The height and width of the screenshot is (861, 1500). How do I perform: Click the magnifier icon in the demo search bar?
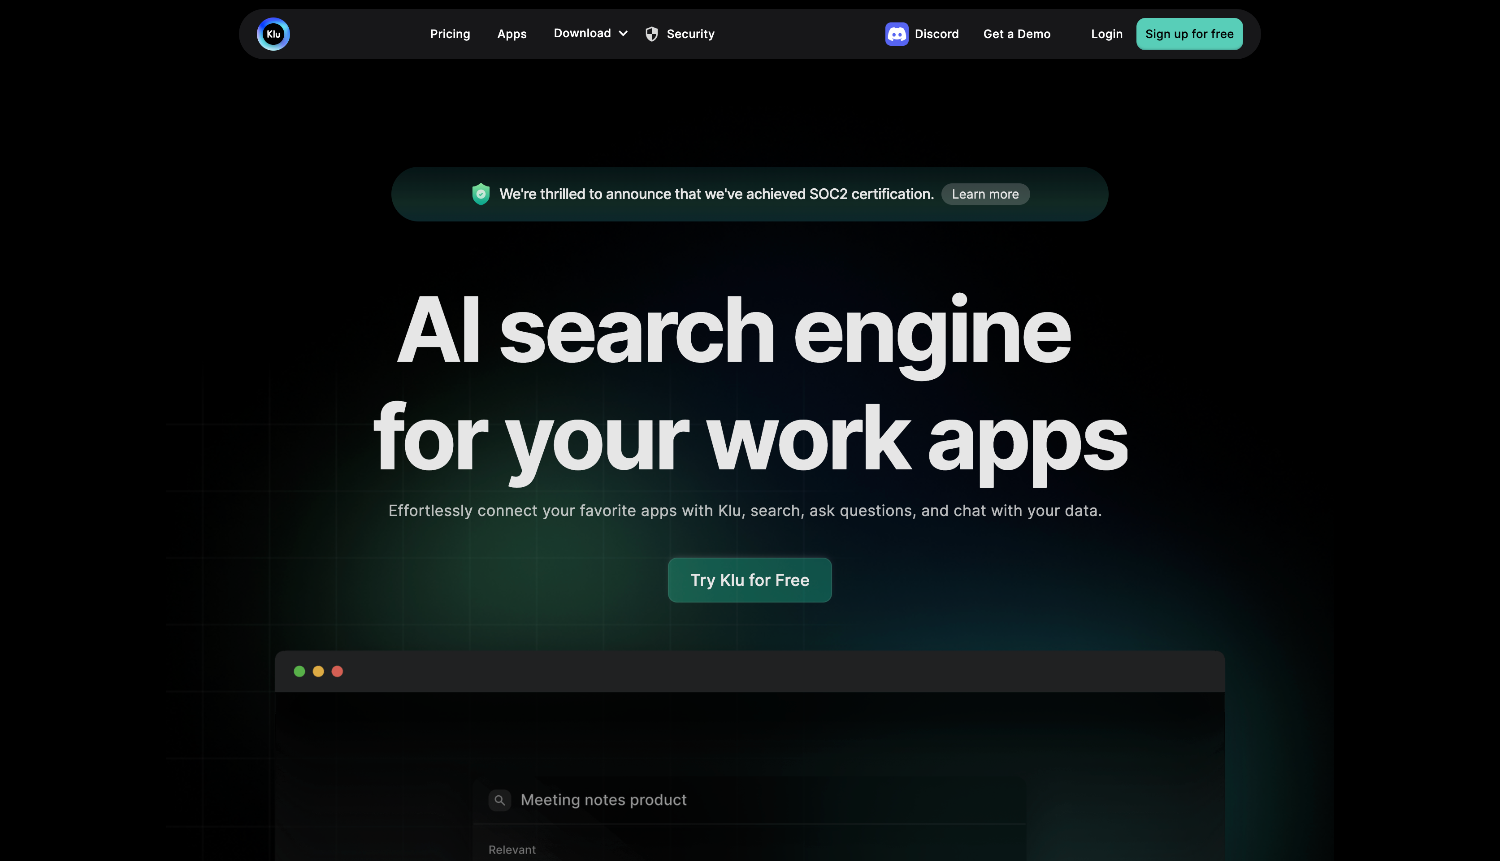coord(500,800)
